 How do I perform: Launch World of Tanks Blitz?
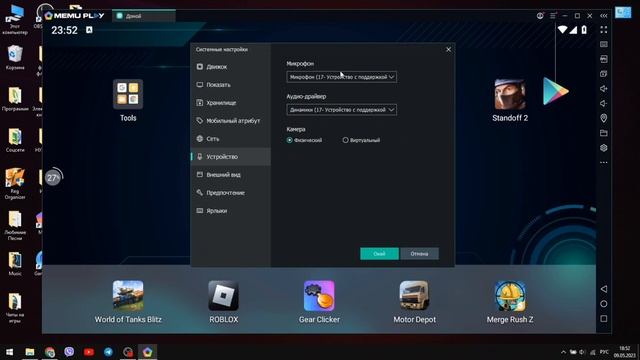click(128, 302)
